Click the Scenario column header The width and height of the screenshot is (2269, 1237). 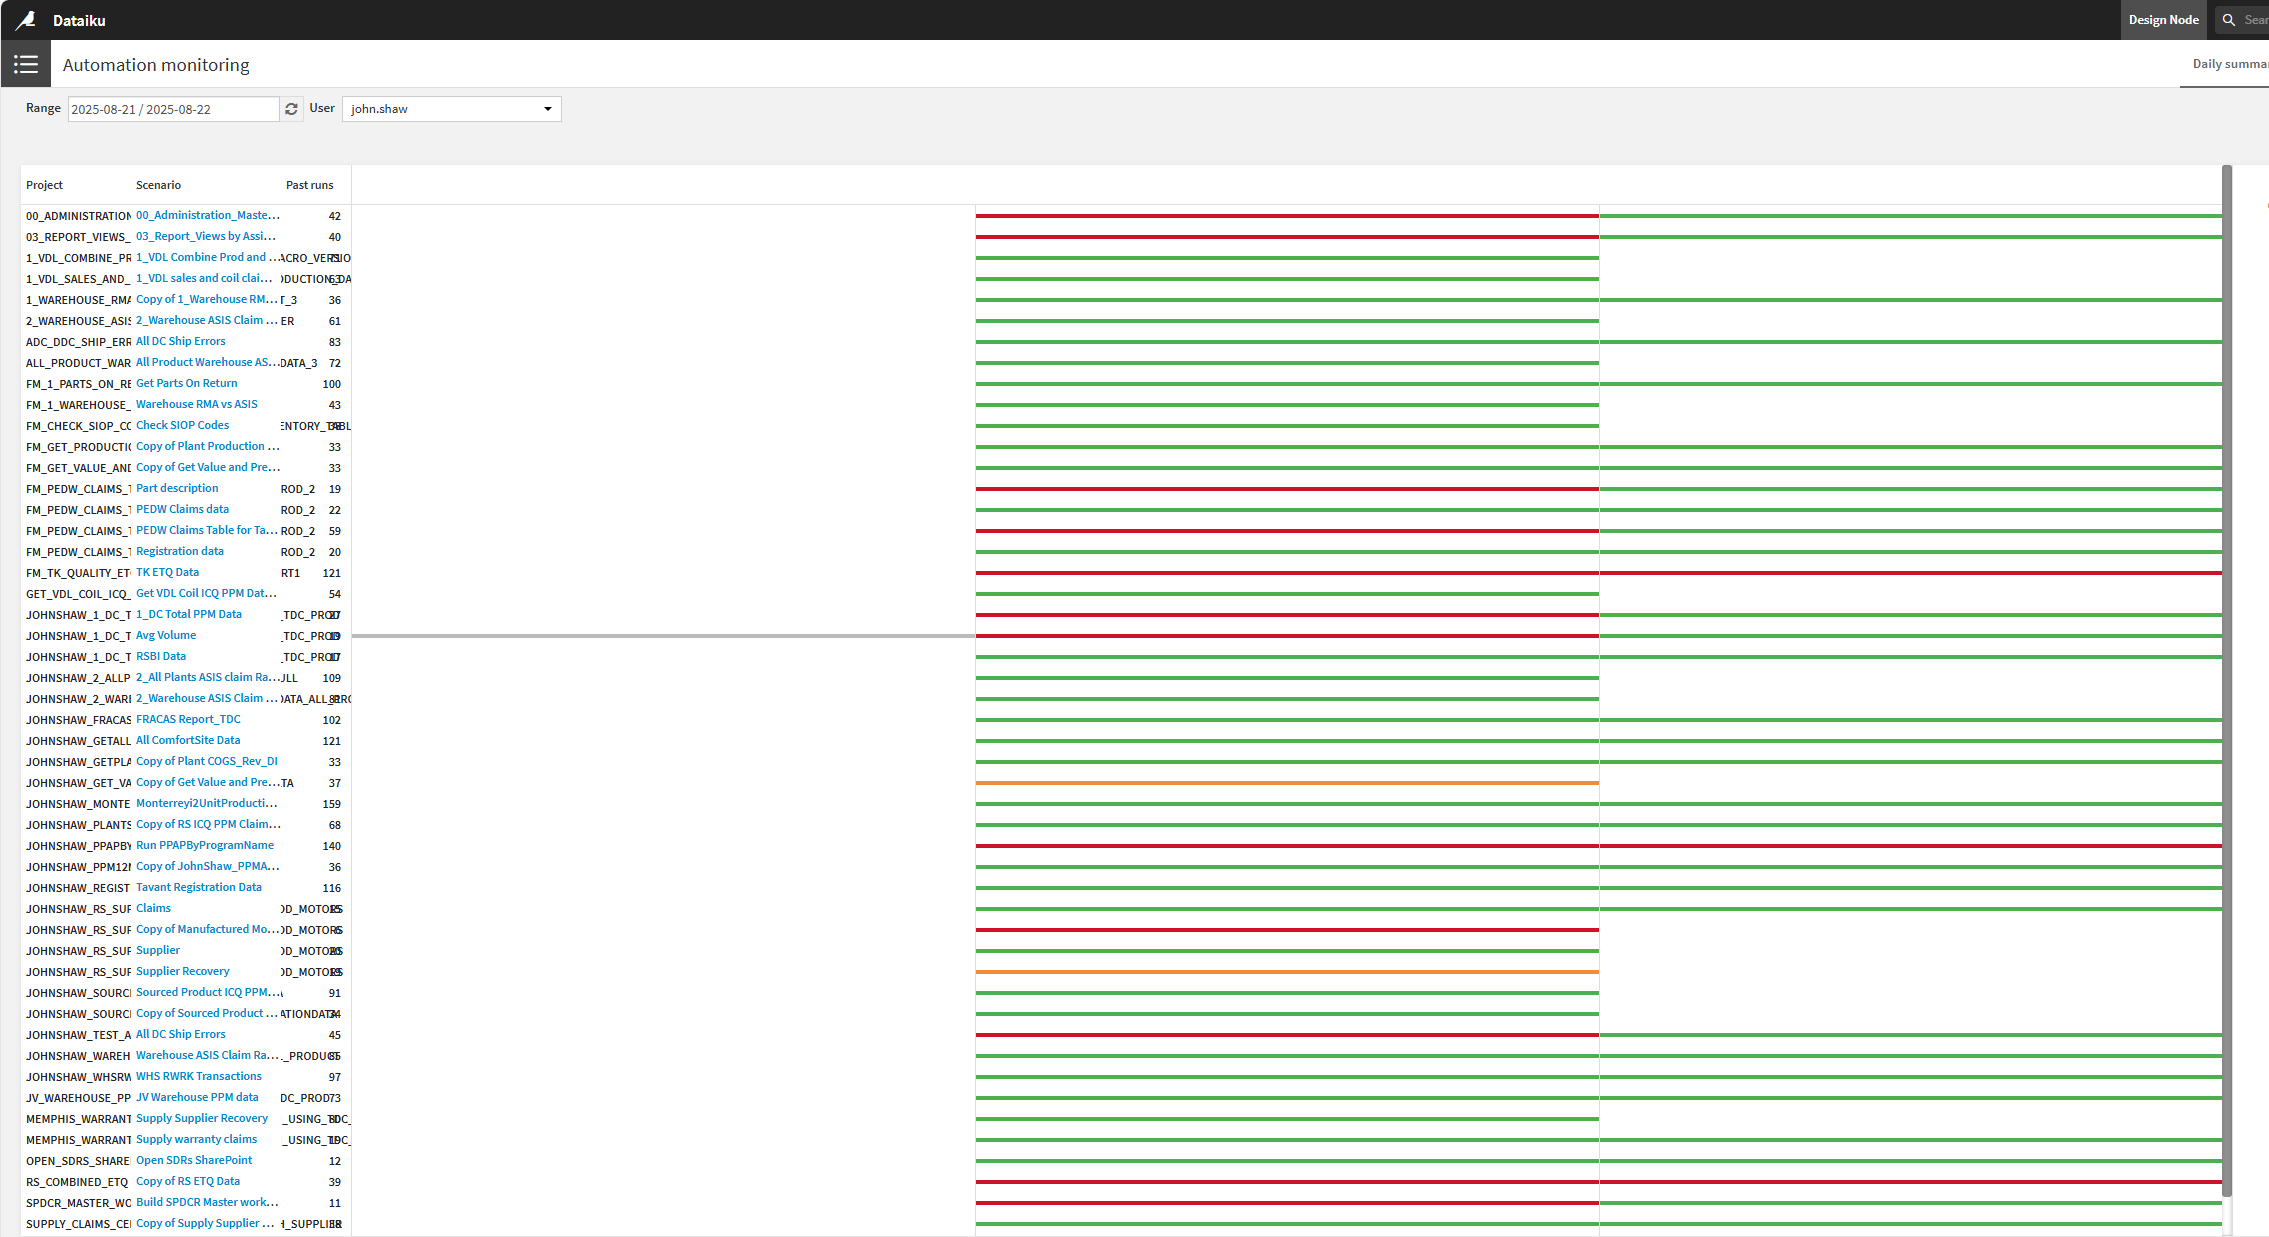point(158,185)
